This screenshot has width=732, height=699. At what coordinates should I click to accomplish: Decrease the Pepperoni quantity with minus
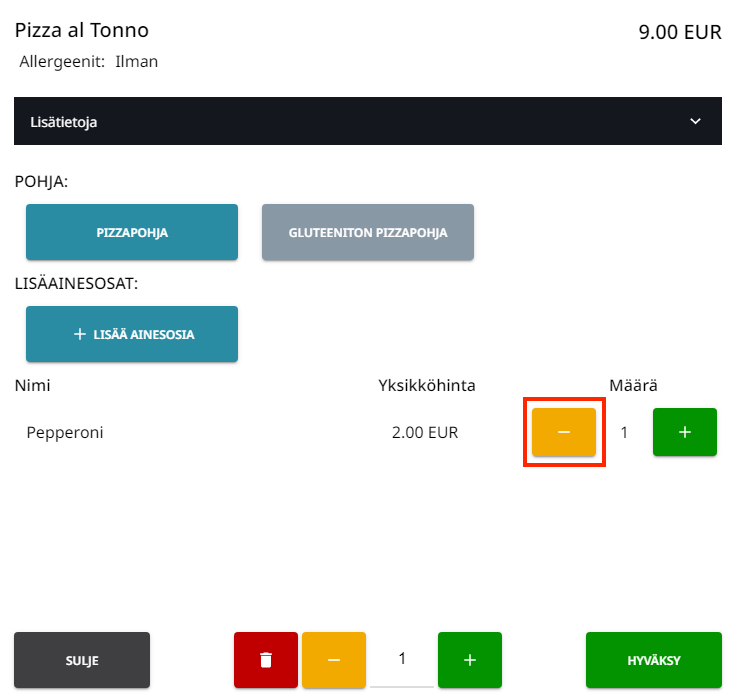tap(564, 432)
